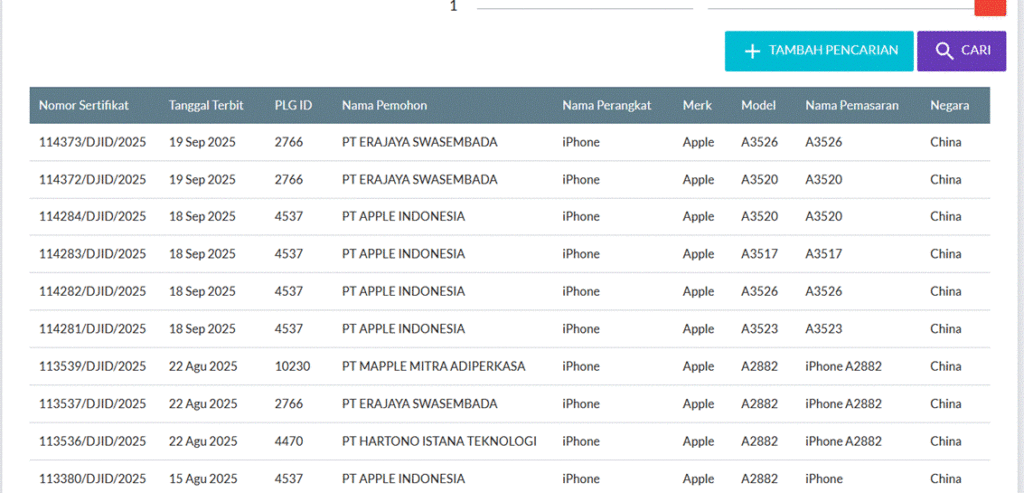Select certificate number 113380/DJID/2025

(92, 478)
